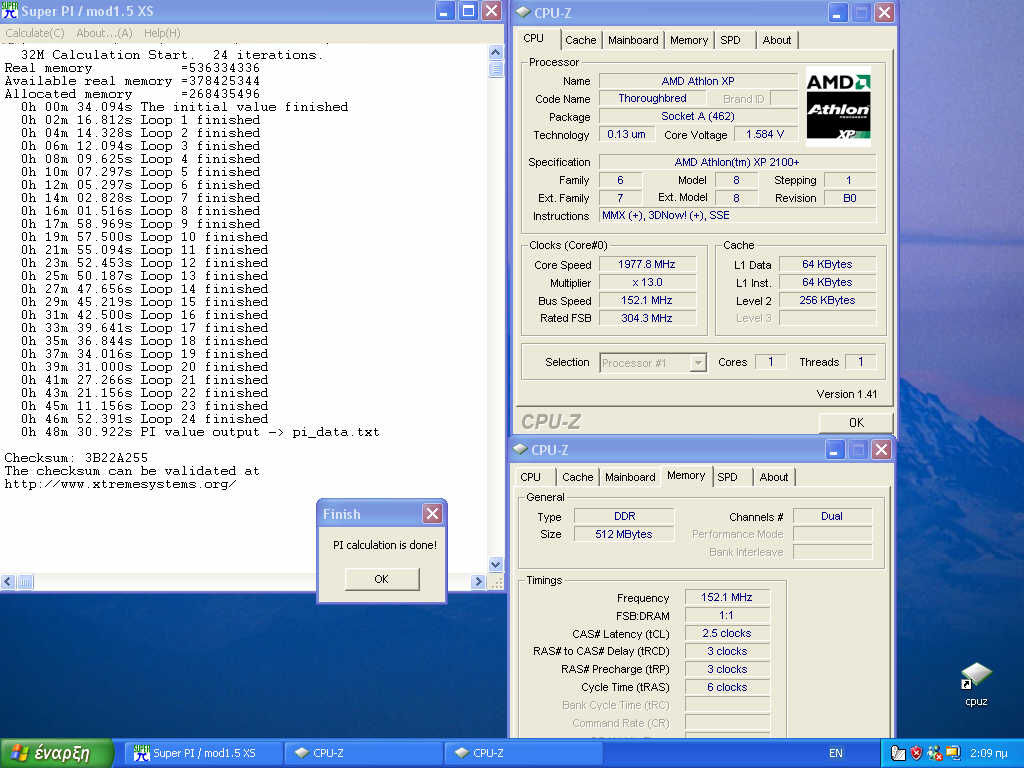The width and height of the screenshot is (1024, 768).
Task: Click OK in the CPU-Z CPU window
Action: coord(856,423)
